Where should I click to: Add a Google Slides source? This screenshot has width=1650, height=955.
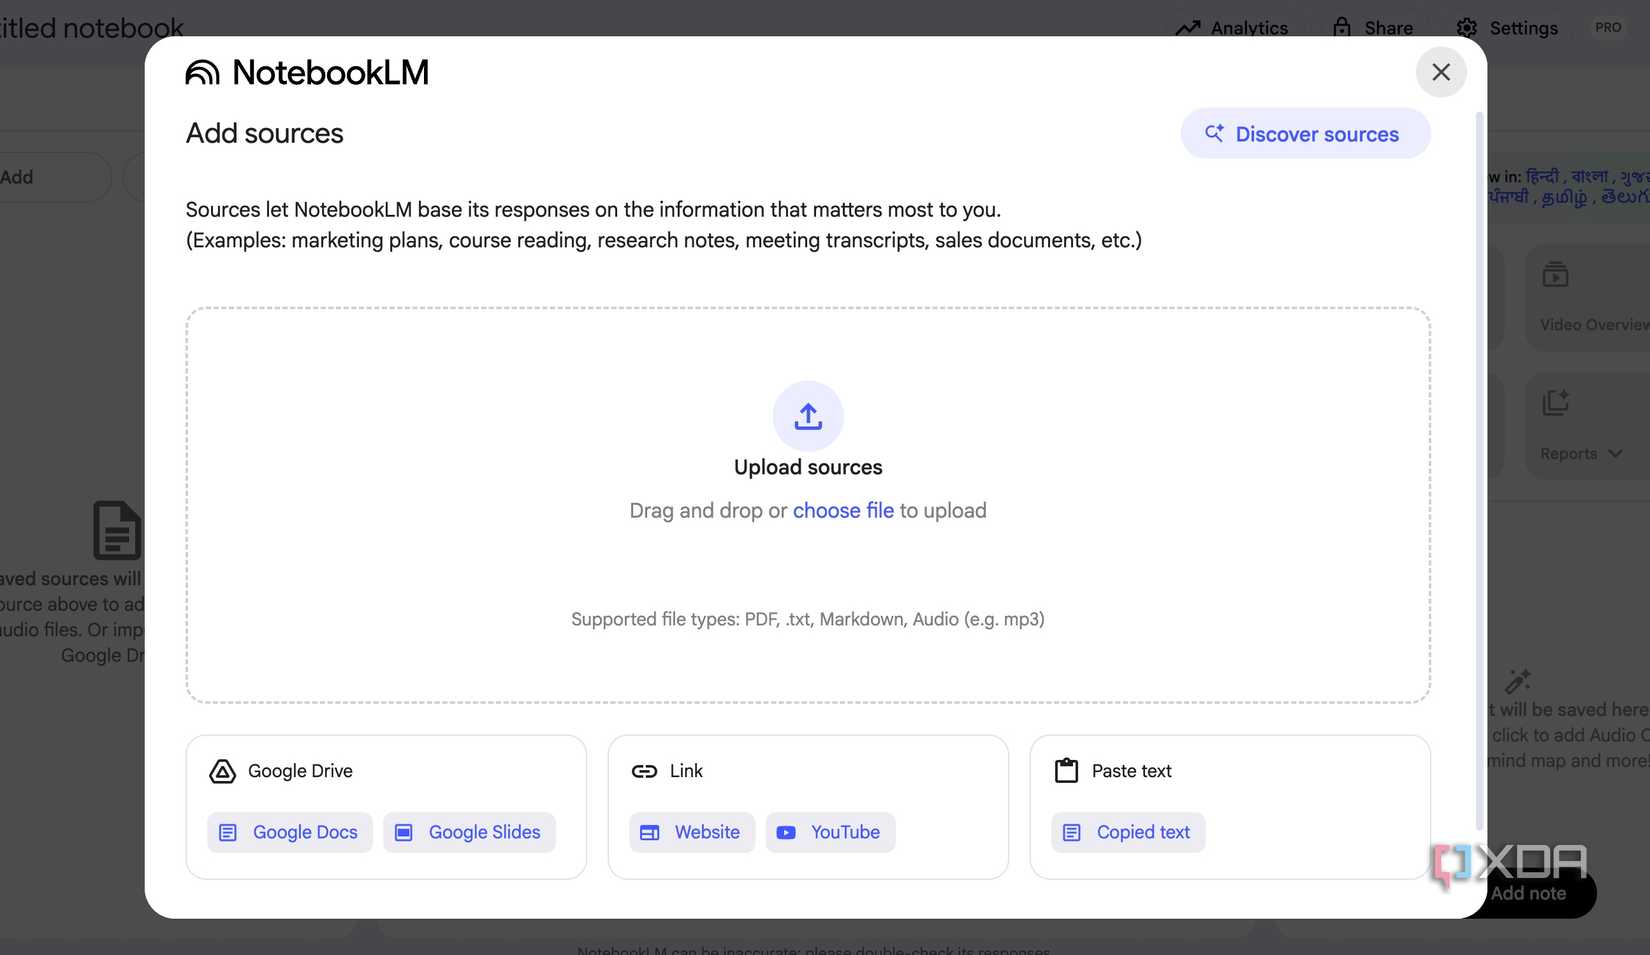pyautogui.click(x=469, y=832)
